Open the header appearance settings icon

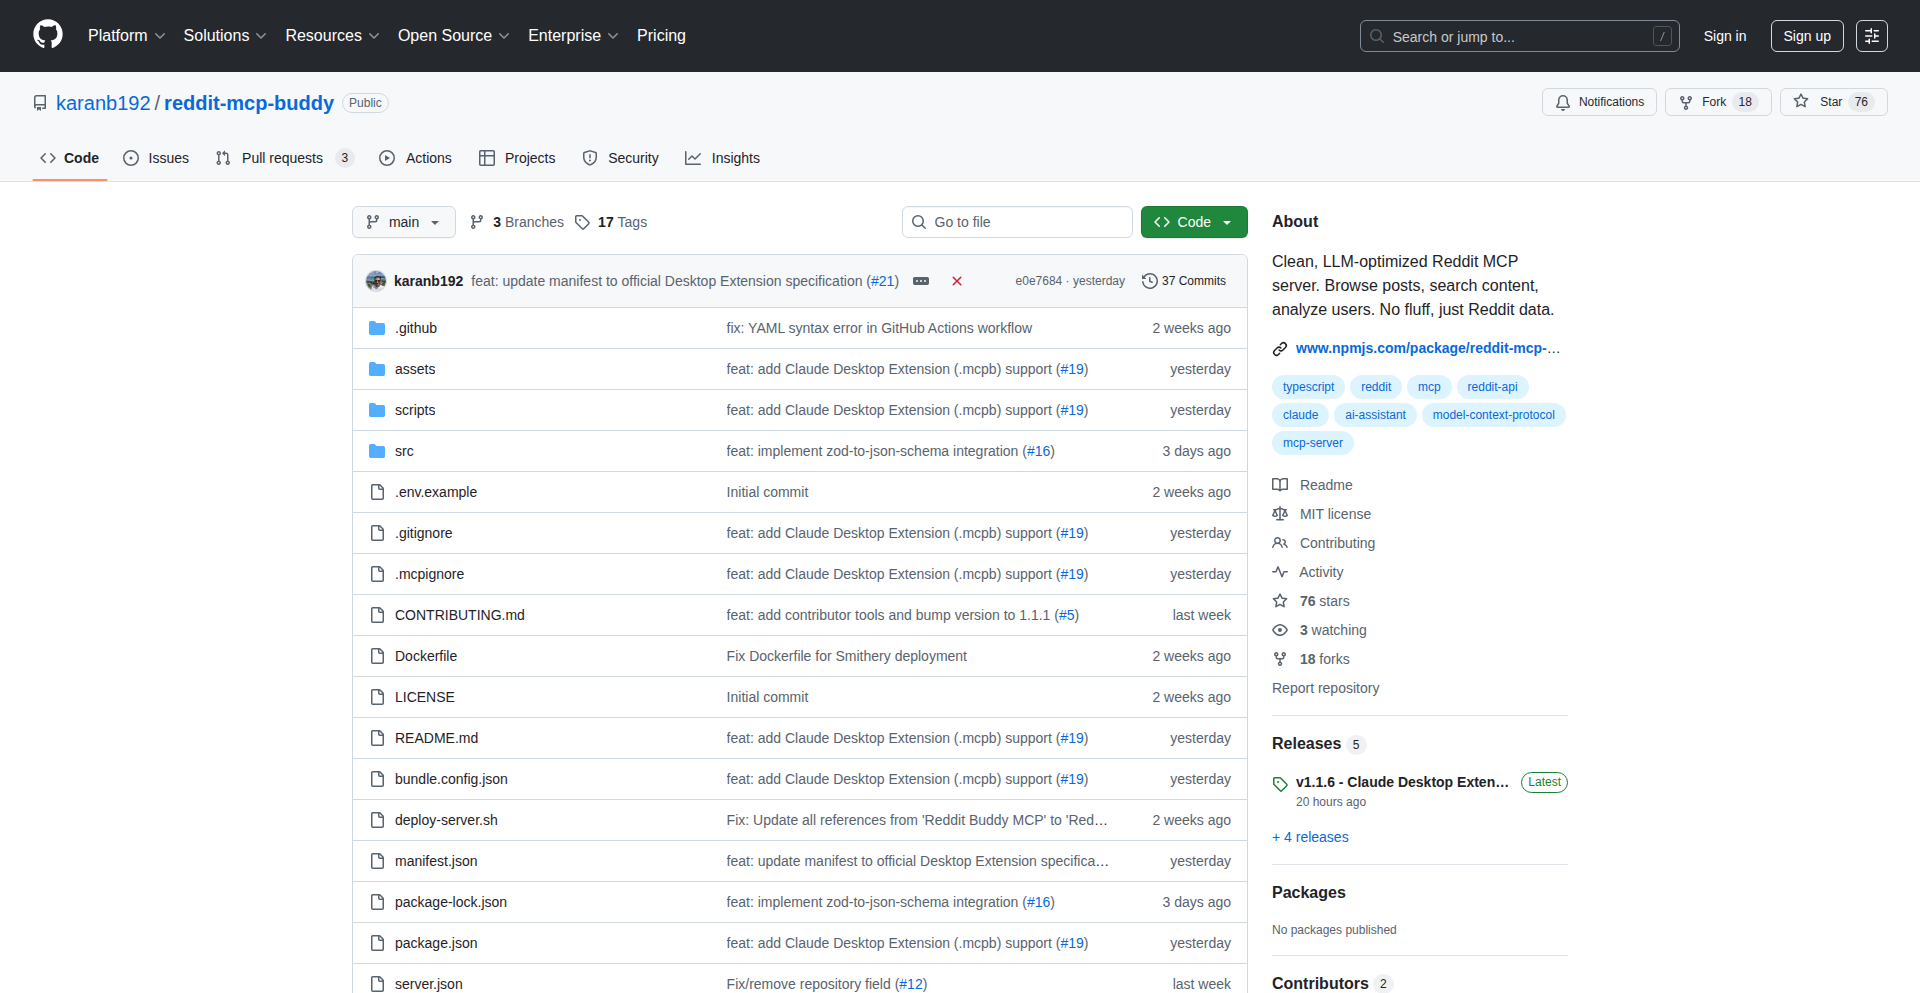click(1871, 36)
